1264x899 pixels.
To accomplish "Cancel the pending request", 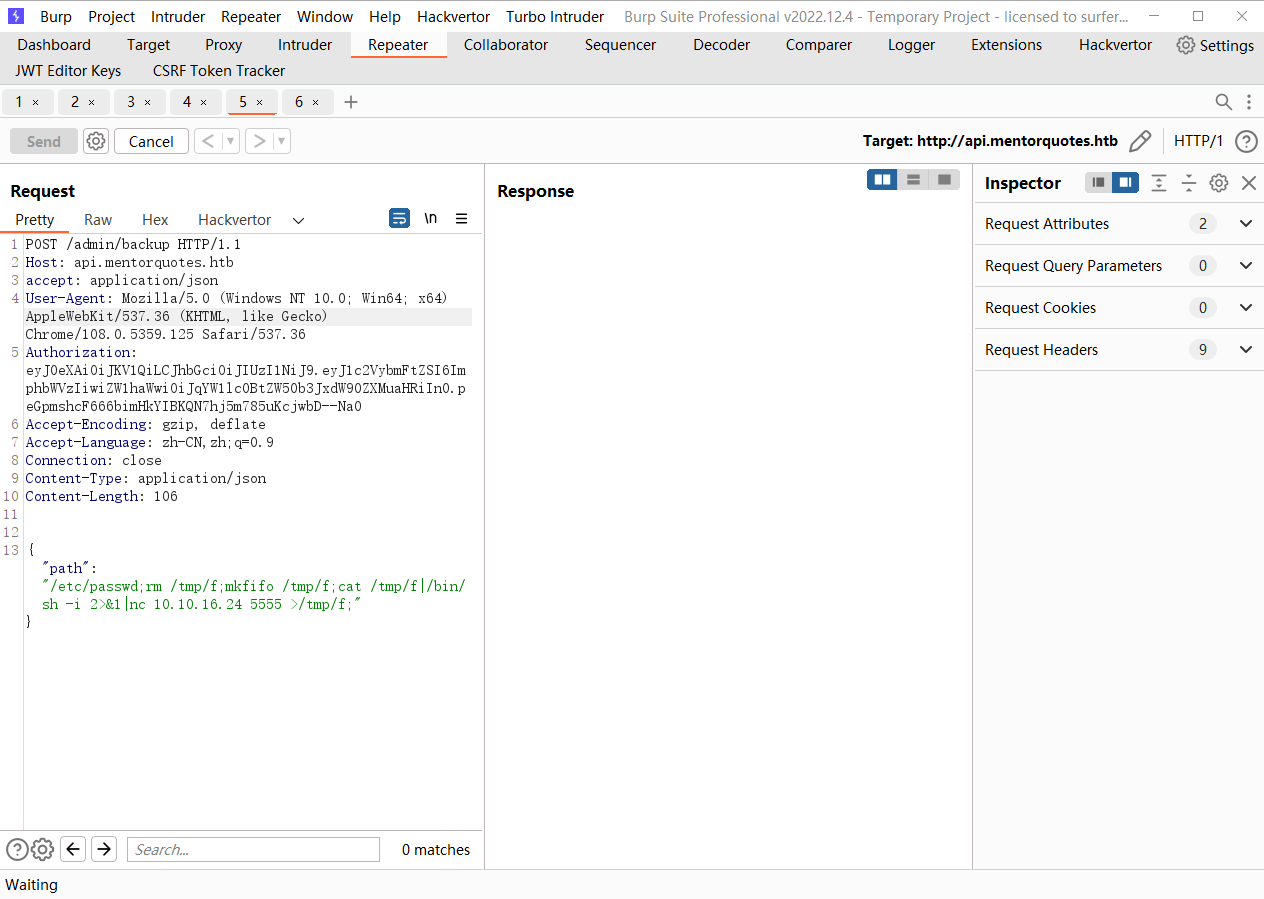I will click(x=151, y=141).
